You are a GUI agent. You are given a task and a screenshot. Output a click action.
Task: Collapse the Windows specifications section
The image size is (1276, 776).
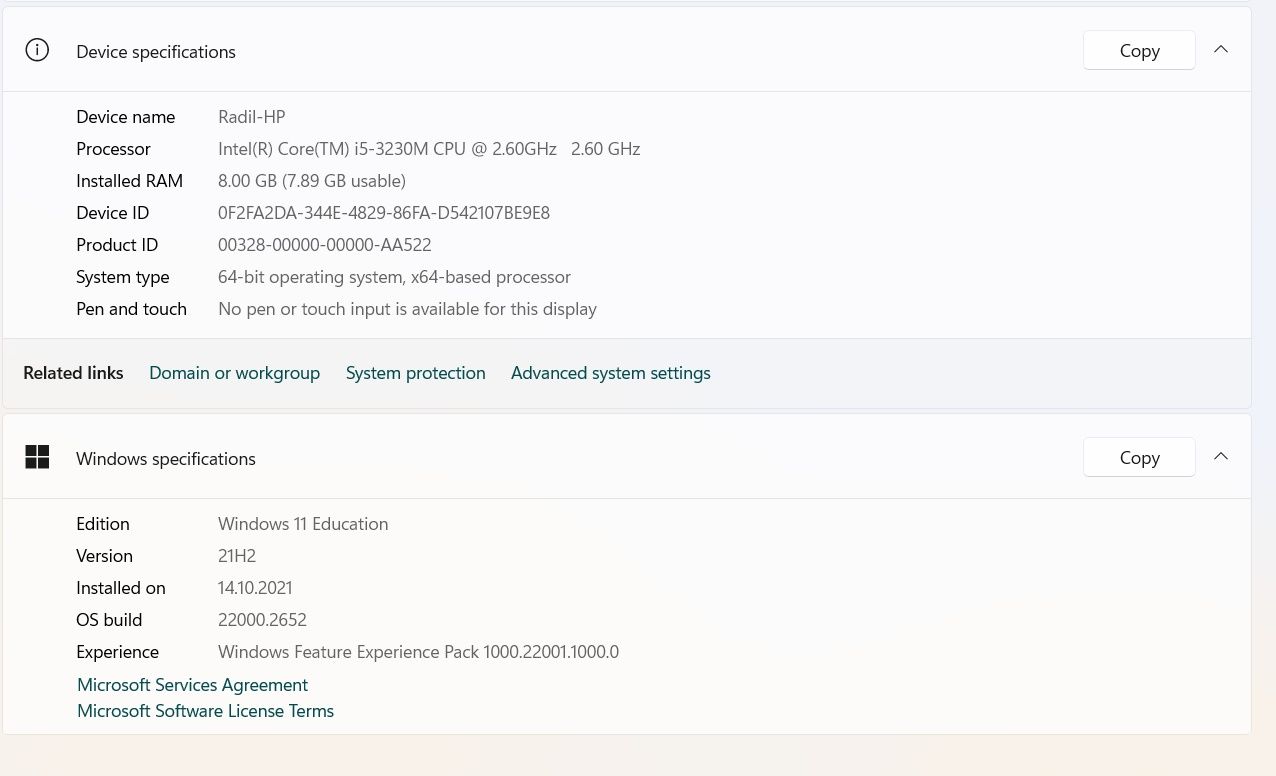coord(1221,457)
